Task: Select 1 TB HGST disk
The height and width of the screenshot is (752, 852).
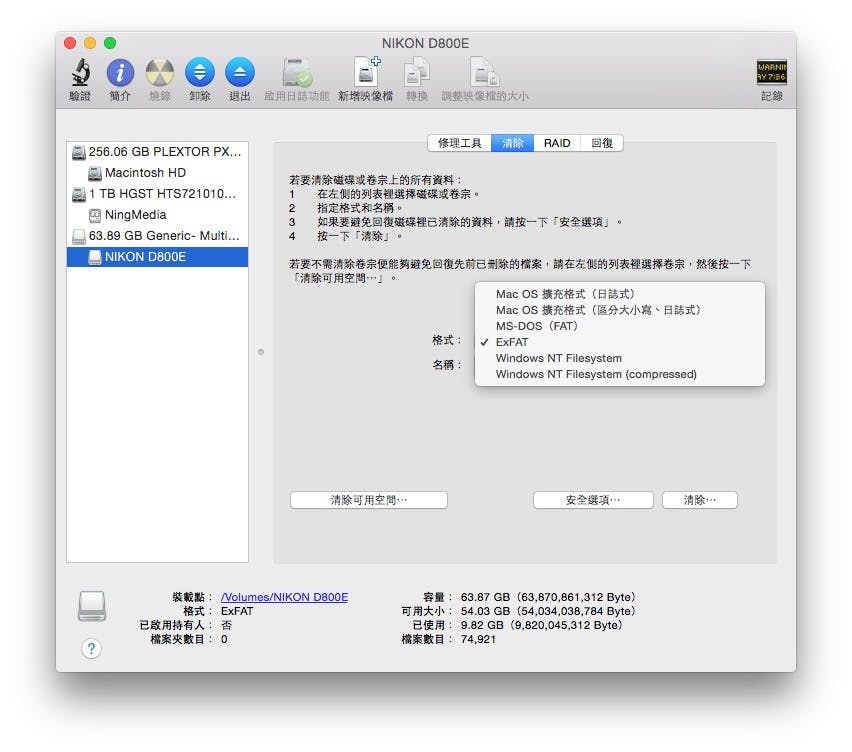Action: pos(158,193)
